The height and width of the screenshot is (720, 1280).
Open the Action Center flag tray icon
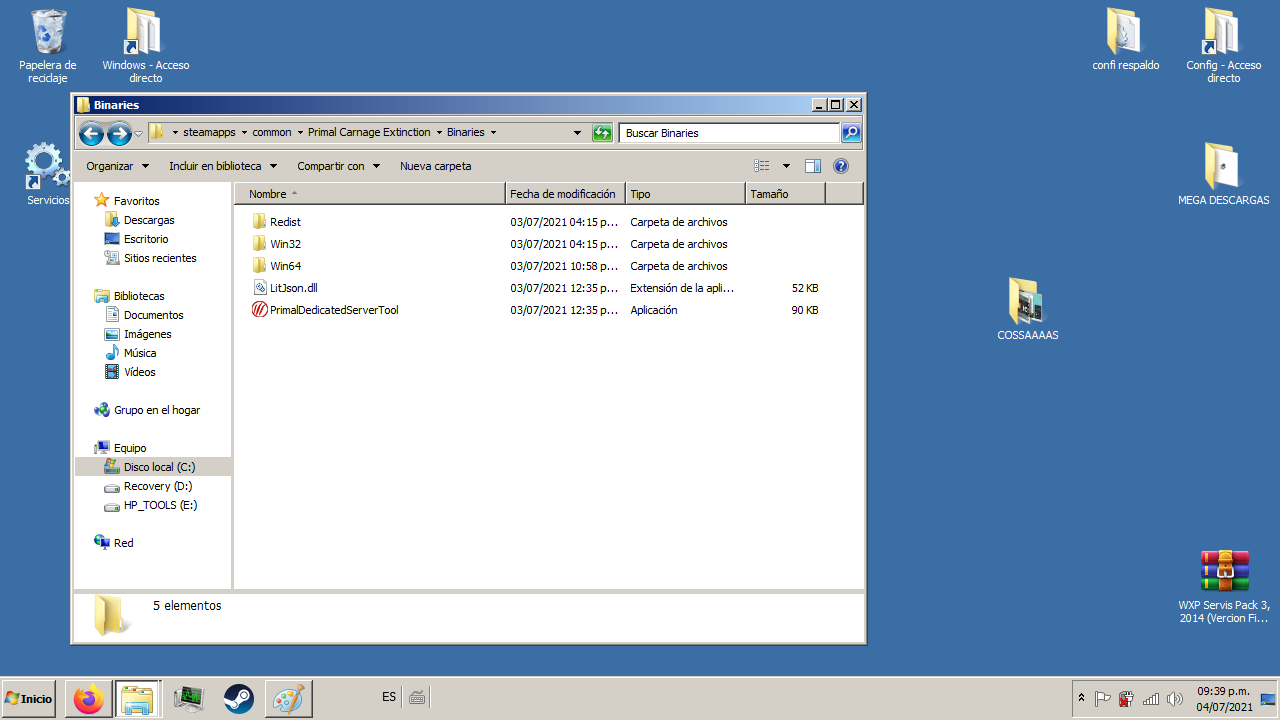(x=1103, y=699)
